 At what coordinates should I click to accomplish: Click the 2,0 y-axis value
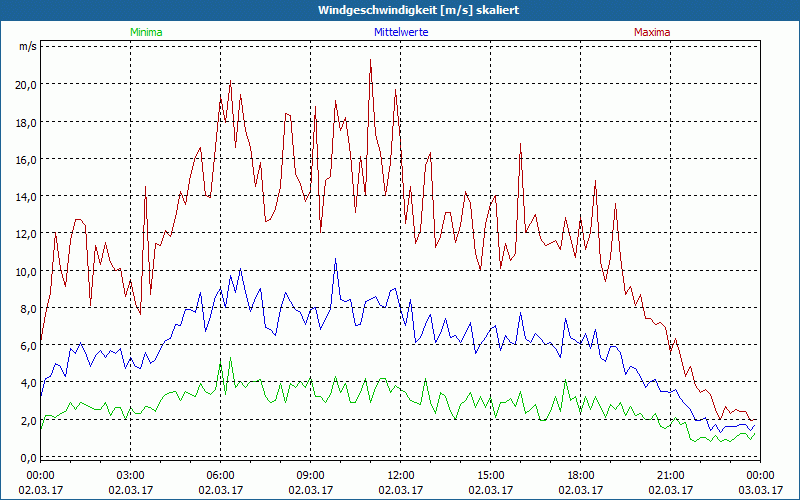coord(28,421)
